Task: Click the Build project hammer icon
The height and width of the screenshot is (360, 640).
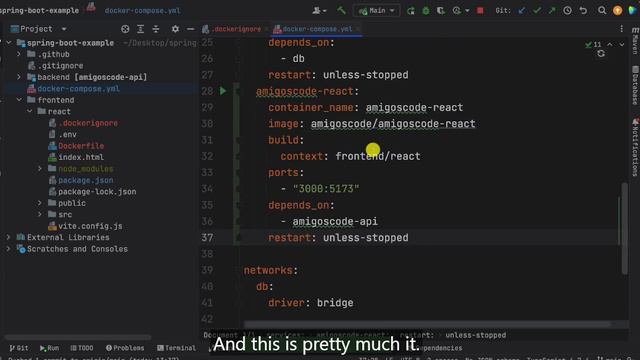Action: point(341,11)
